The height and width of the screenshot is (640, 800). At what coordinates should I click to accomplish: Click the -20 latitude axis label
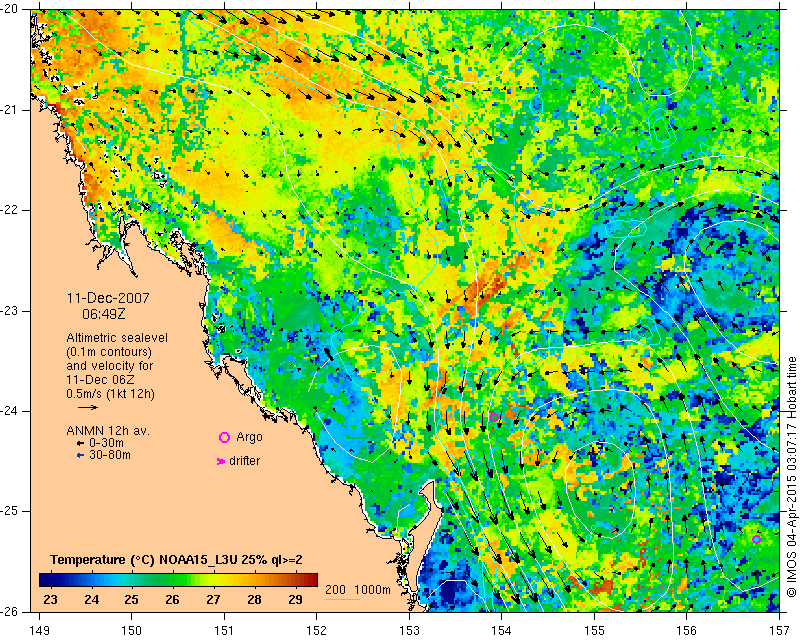point(10,9)
